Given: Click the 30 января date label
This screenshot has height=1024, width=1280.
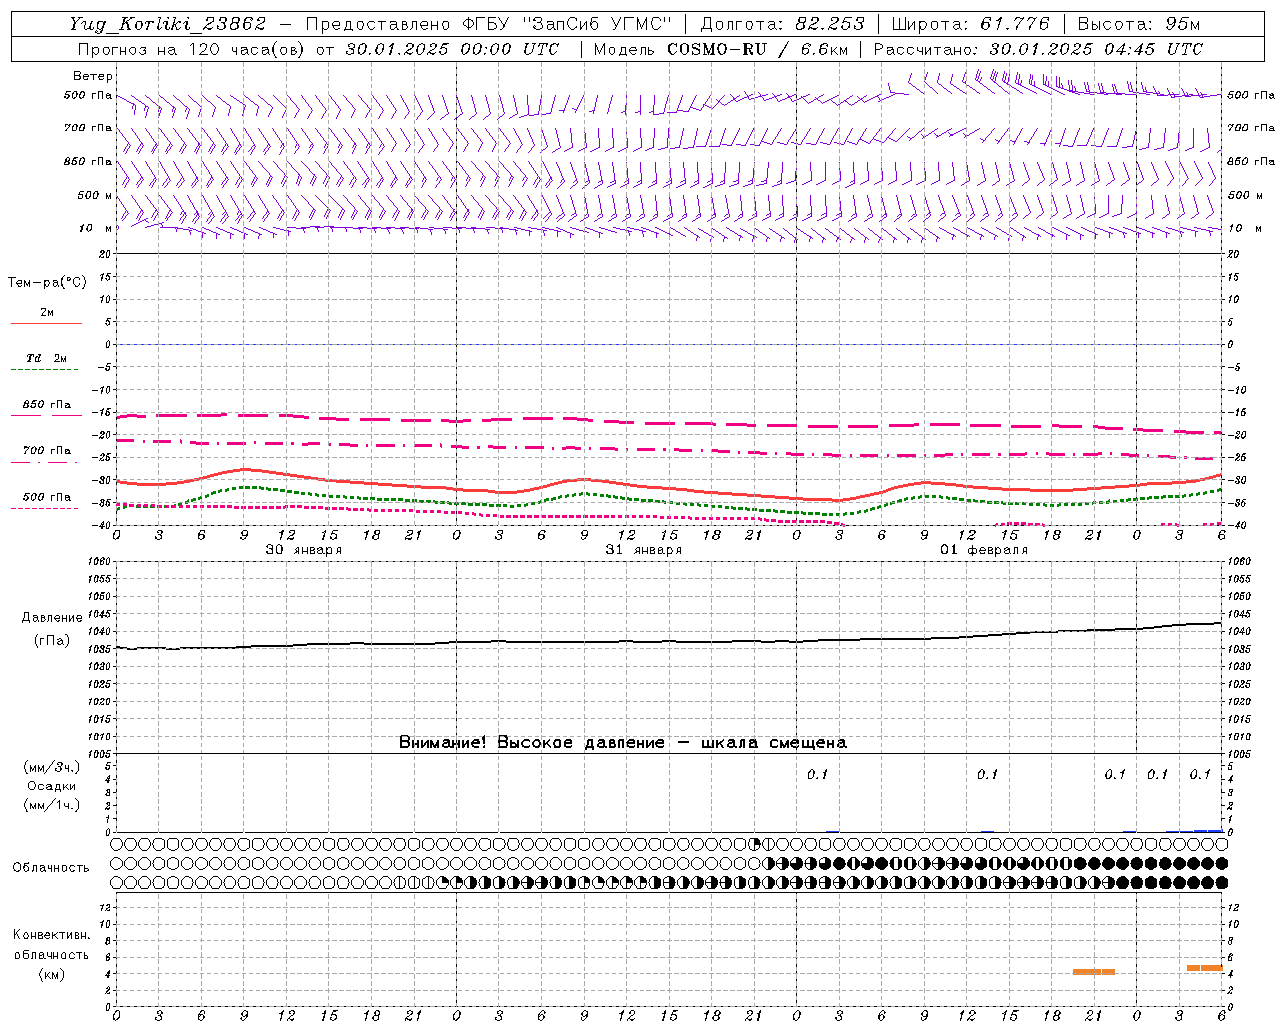Looking at the screenshot, I should [x=303, y=550].
